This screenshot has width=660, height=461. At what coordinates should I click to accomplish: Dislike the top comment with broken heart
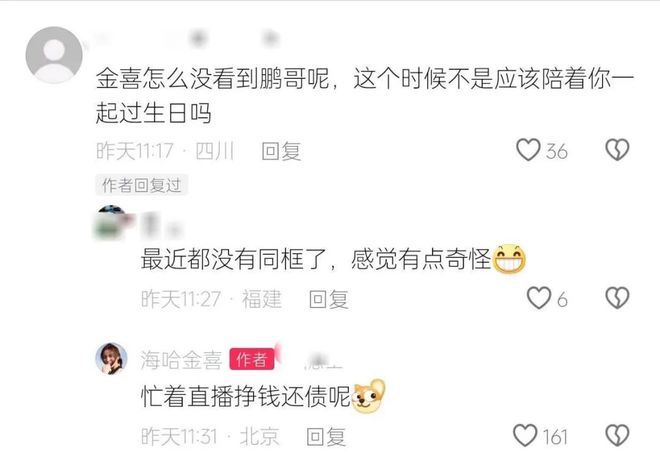(617, 150)
